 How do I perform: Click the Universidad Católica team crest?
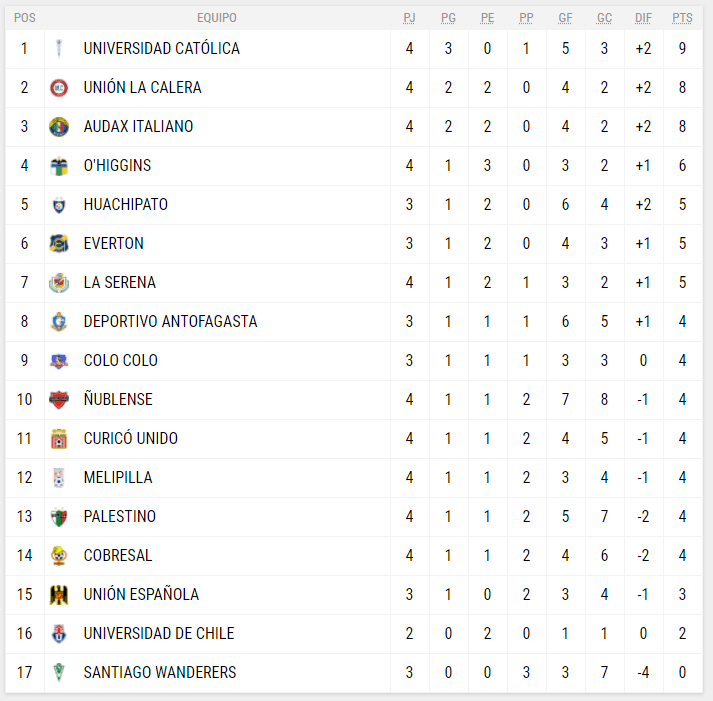pos(59,48)
